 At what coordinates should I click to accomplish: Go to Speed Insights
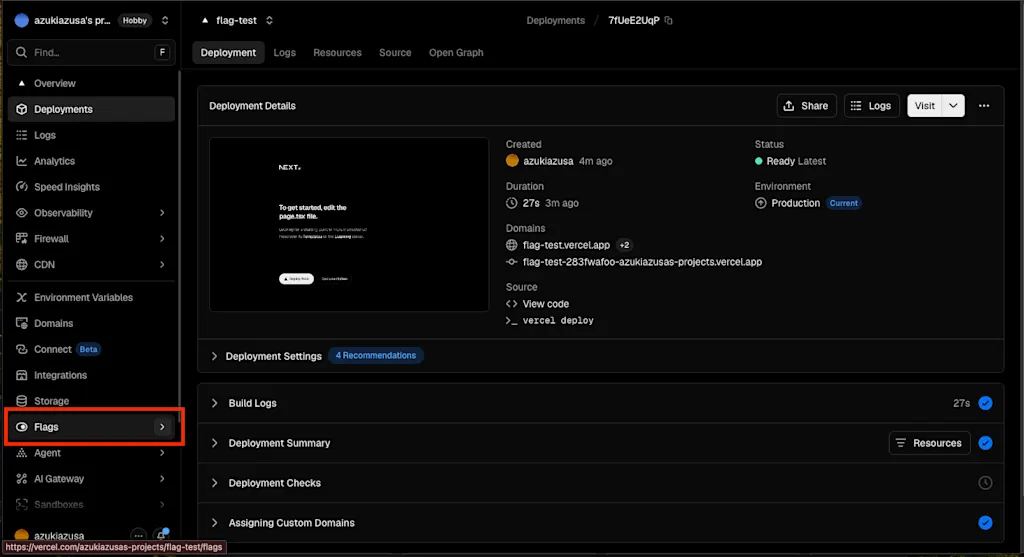91,187
